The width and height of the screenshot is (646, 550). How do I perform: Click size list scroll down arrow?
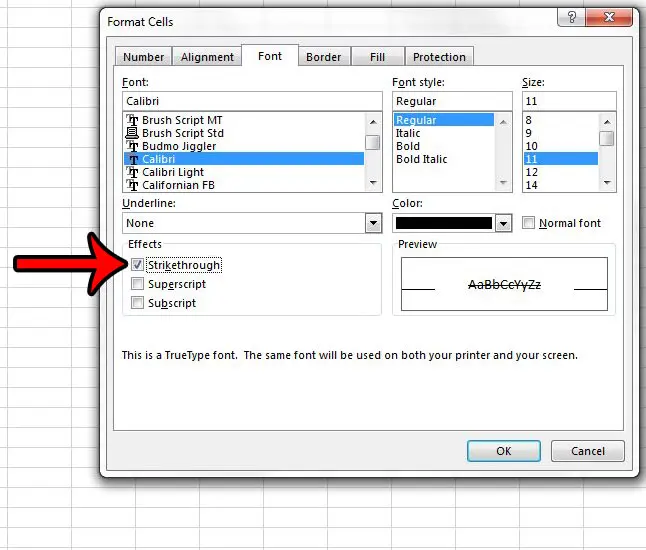607,183
